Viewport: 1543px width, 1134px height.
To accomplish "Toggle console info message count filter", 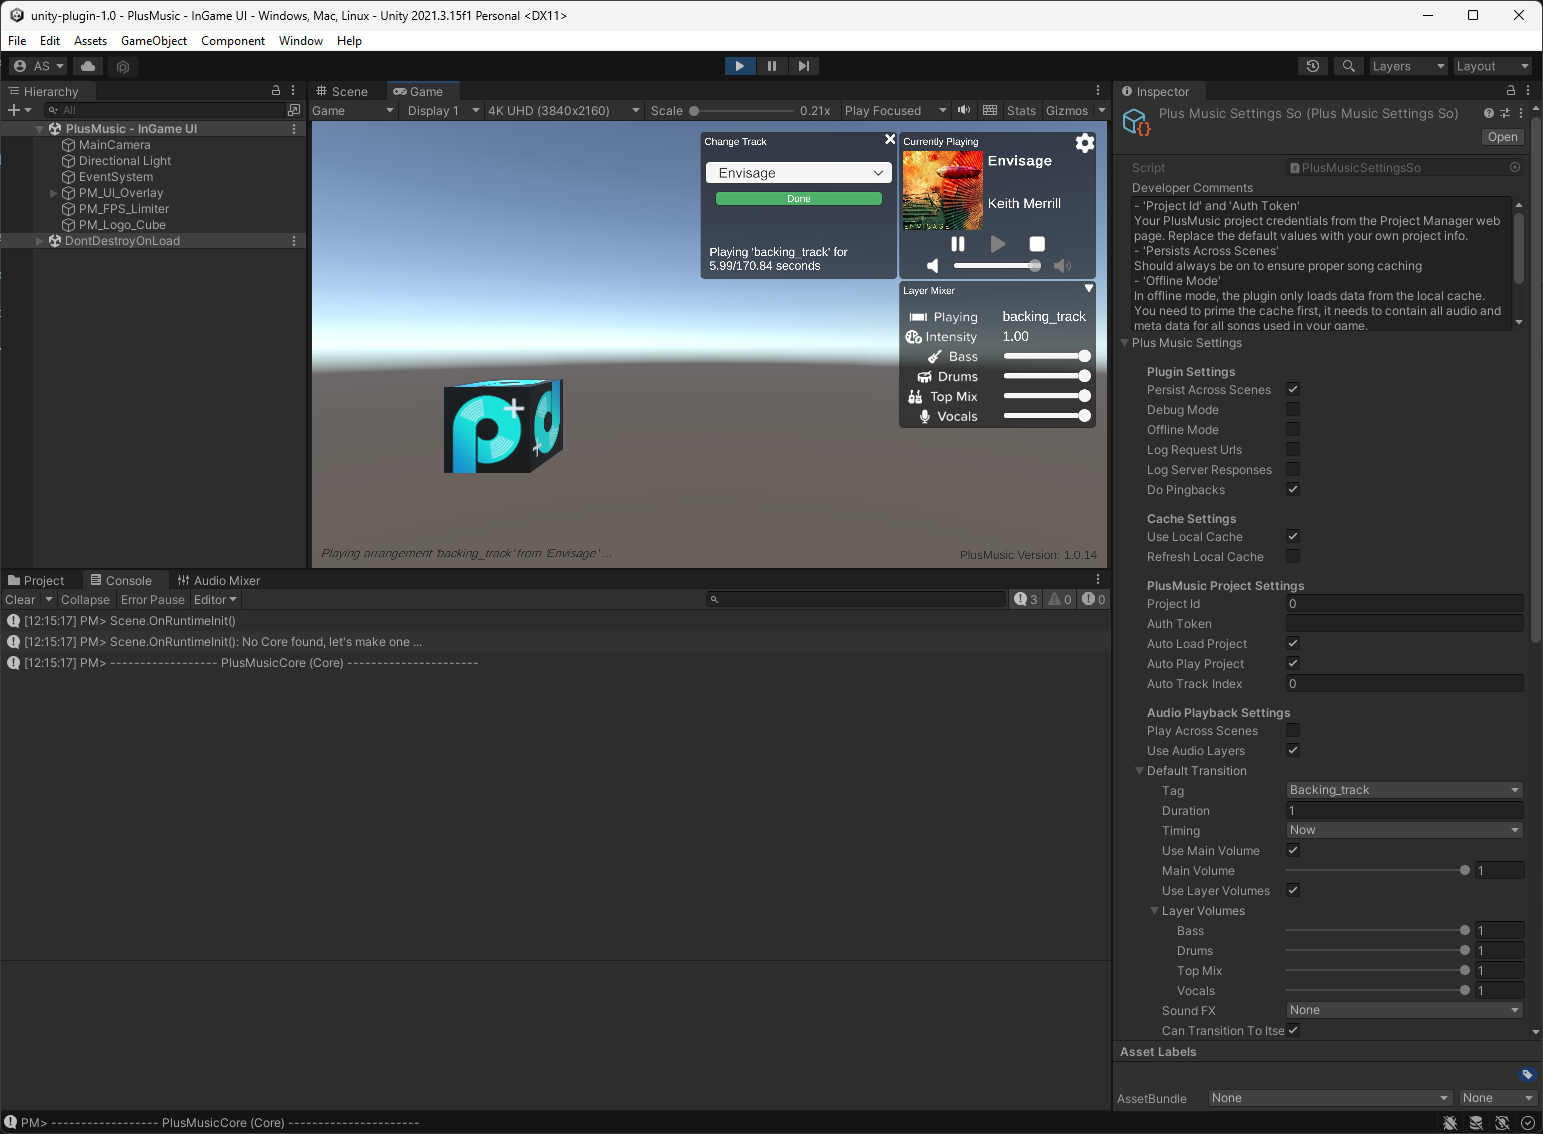I will coord(1026,599).
